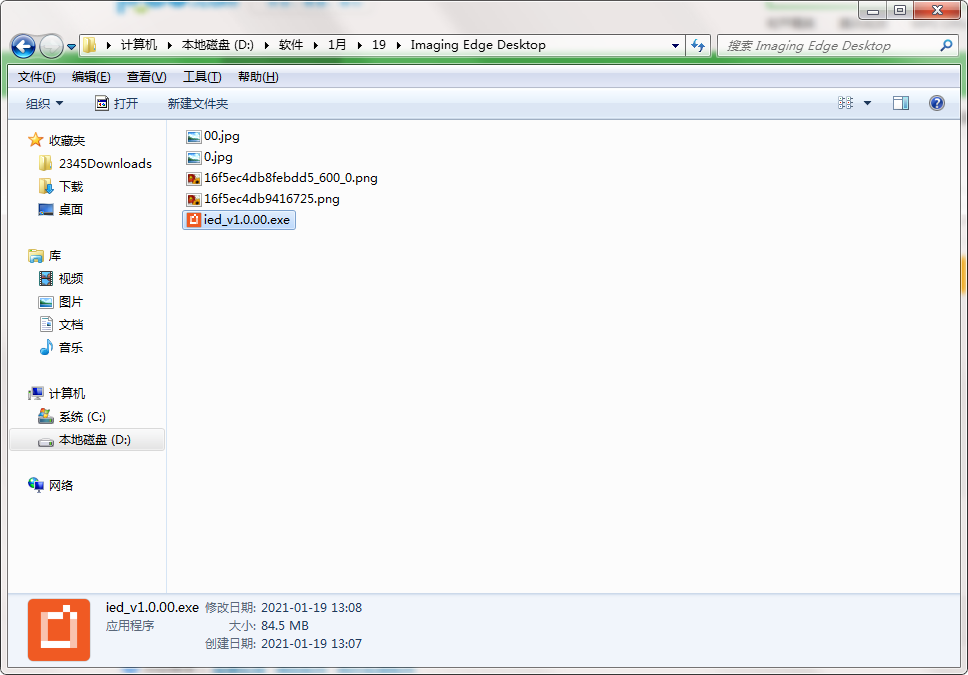Click the change view icon

coord(845,103)
